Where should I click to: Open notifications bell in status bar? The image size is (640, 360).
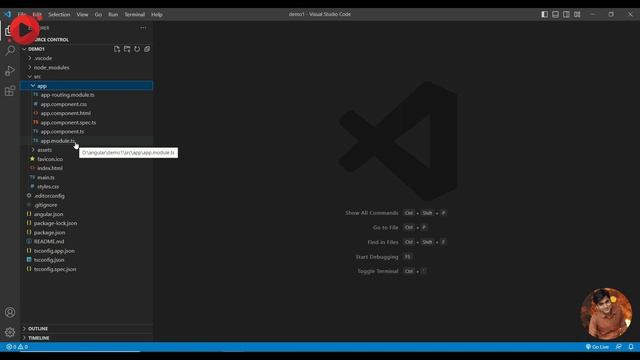click(x=631, y=347)
